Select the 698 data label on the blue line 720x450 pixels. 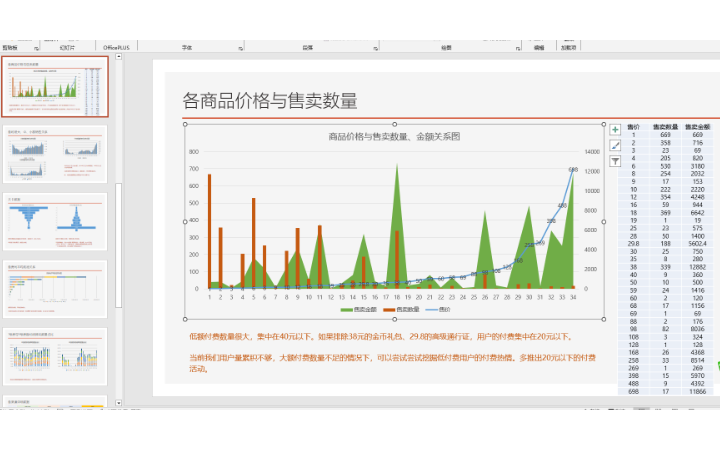point(573,170)
